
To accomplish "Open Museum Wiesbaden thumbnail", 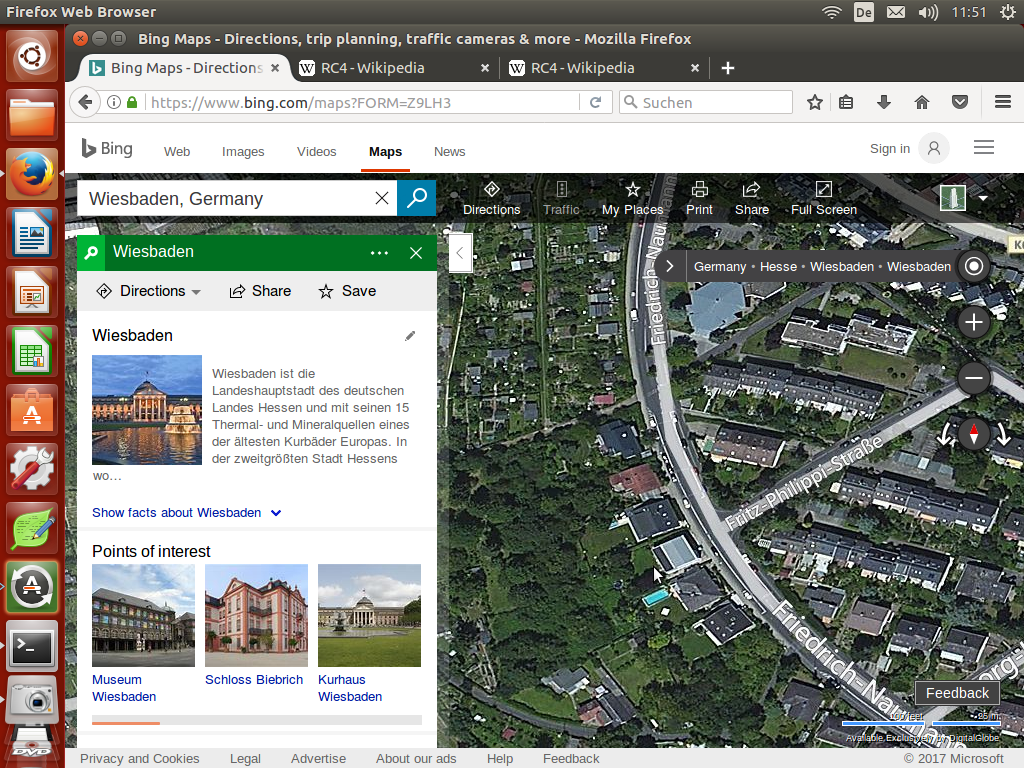I will click(x=143, y=615).
